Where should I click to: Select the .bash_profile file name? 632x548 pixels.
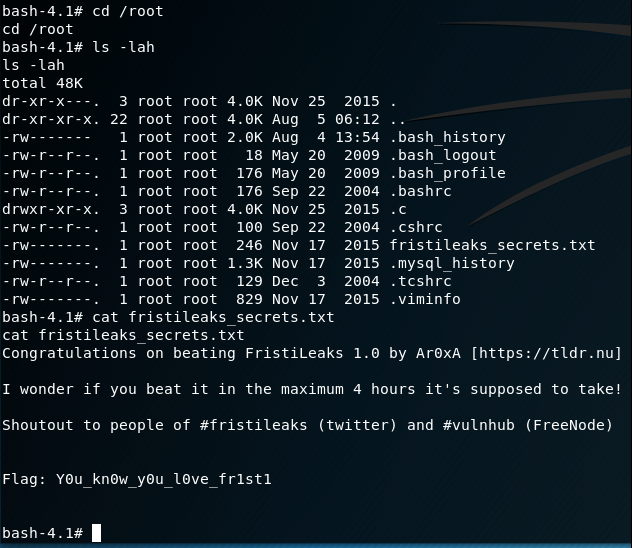click(447, 173)
